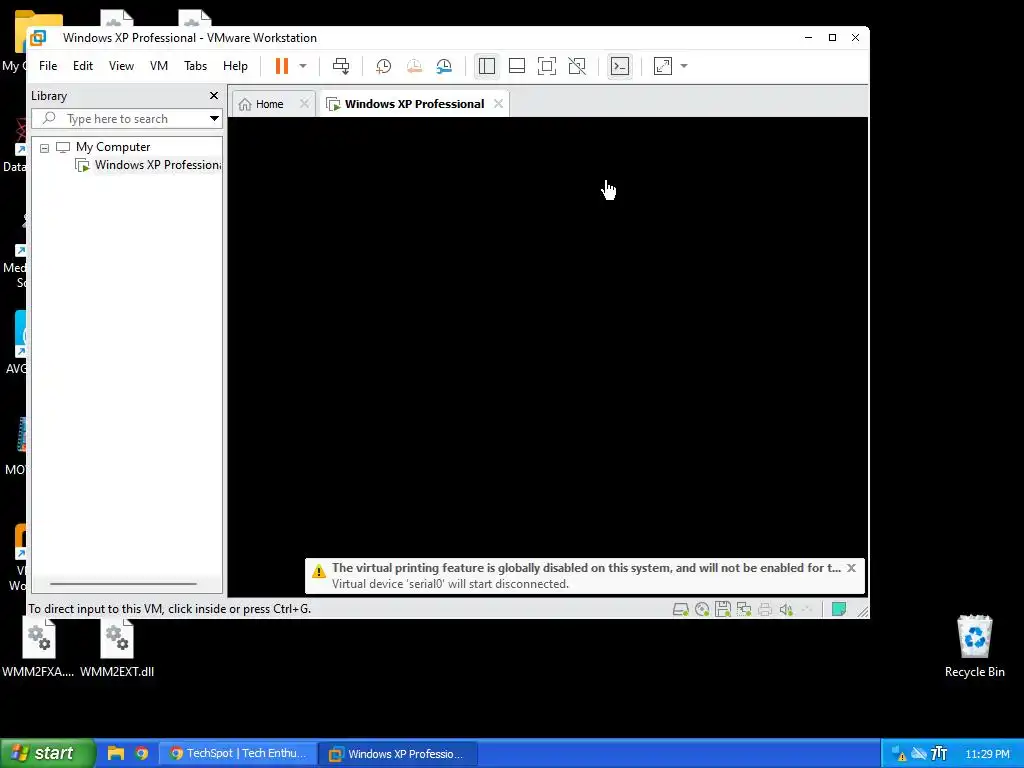Open the power options dropdown arrow

coord(303,66)
